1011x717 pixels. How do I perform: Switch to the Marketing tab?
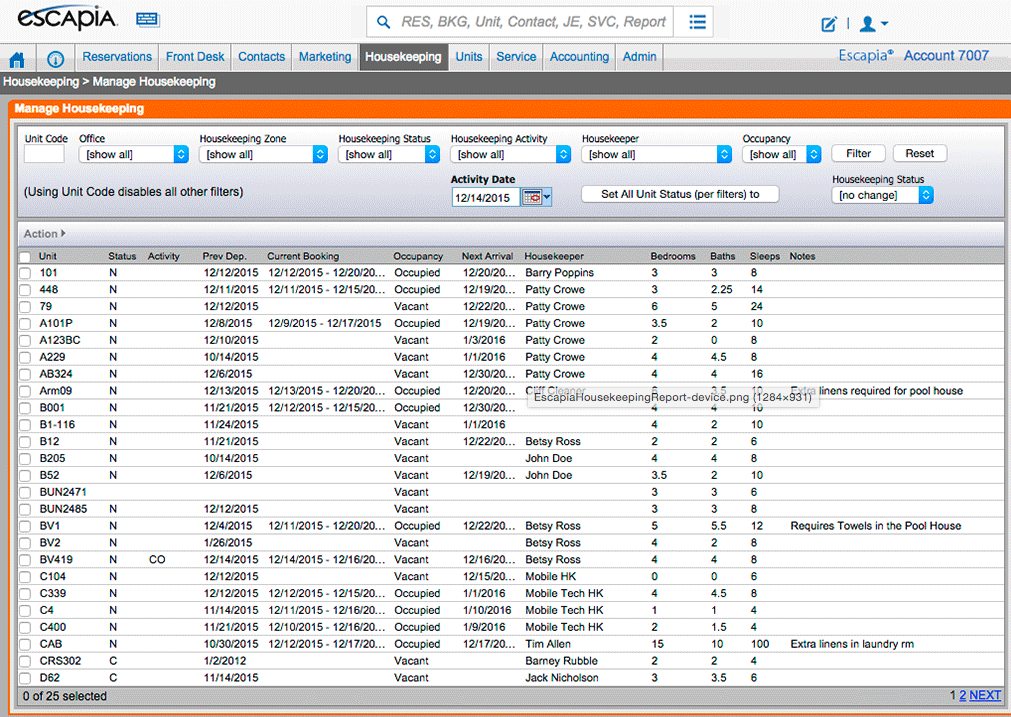tap(325, 57)
